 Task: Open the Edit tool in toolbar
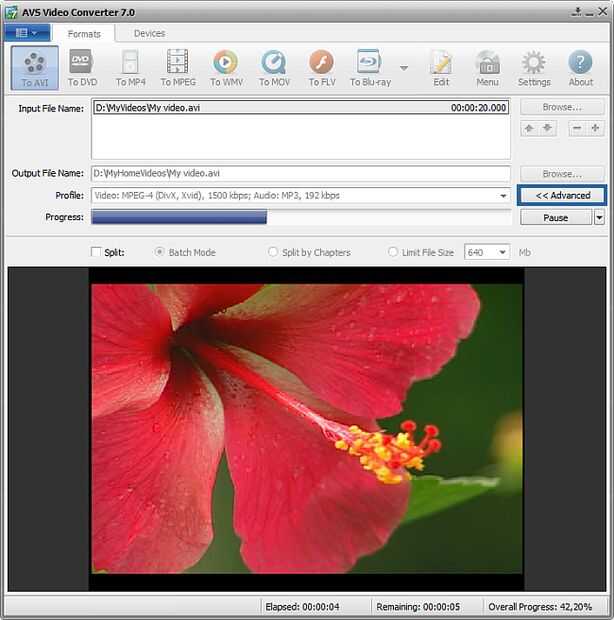[441, 68]
